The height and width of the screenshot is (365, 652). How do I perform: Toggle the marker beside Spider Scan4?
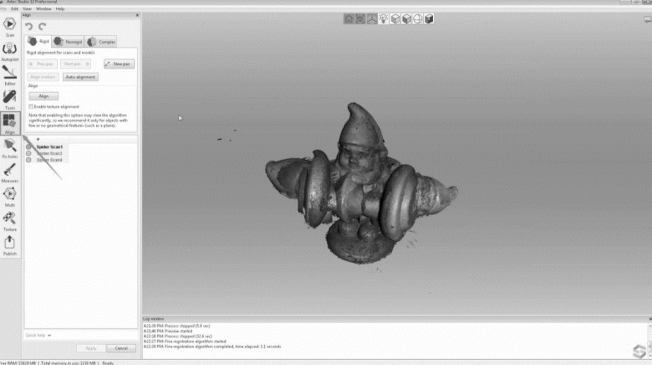pyautogui.click(x=29, y=160)
